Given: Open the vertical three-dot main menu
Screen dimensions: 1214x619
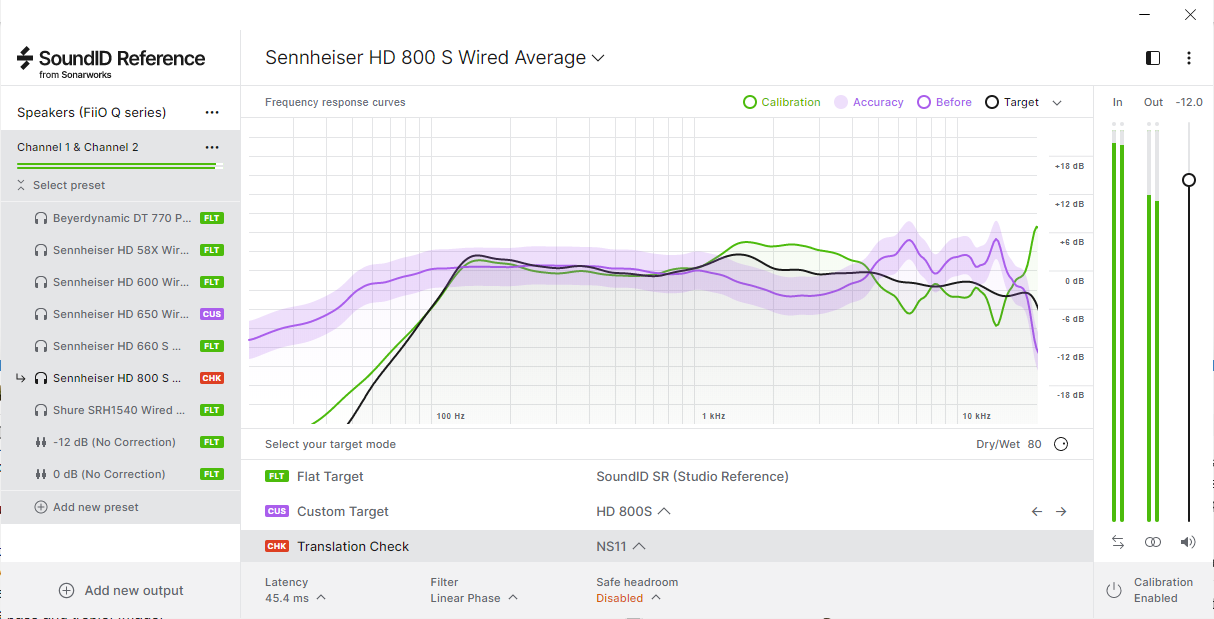Looking at the screenshot, I should click(x=1189, y=58).
